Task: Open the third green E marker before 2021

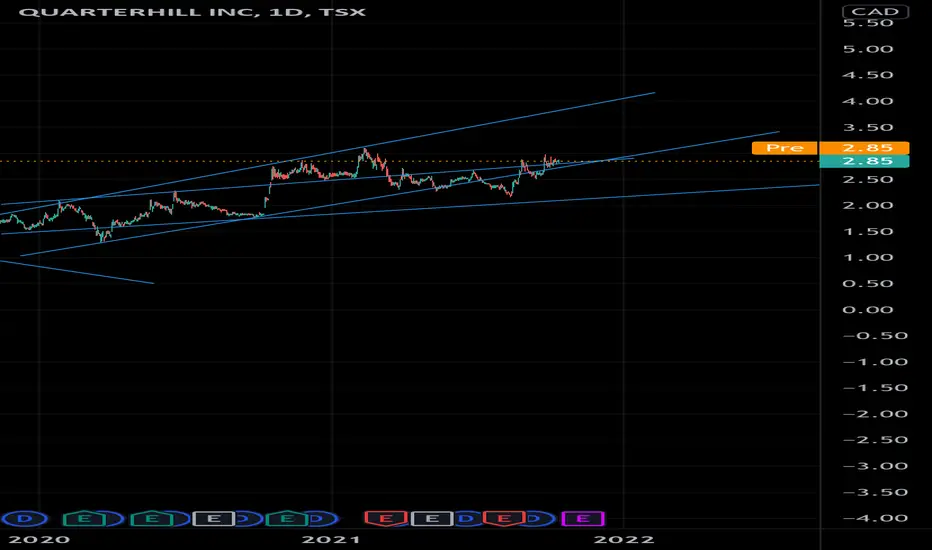Action: point(286,519)
